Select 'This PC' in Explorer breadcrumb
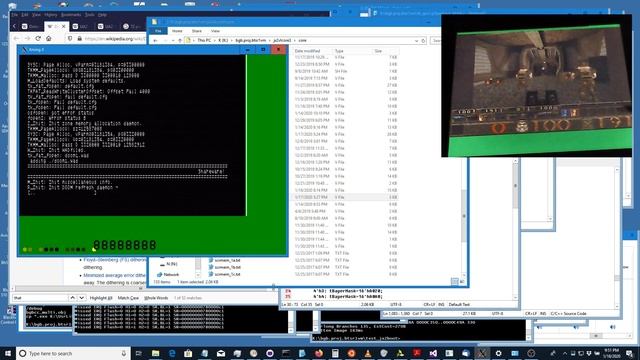640x360 pixels. point(204,40)
